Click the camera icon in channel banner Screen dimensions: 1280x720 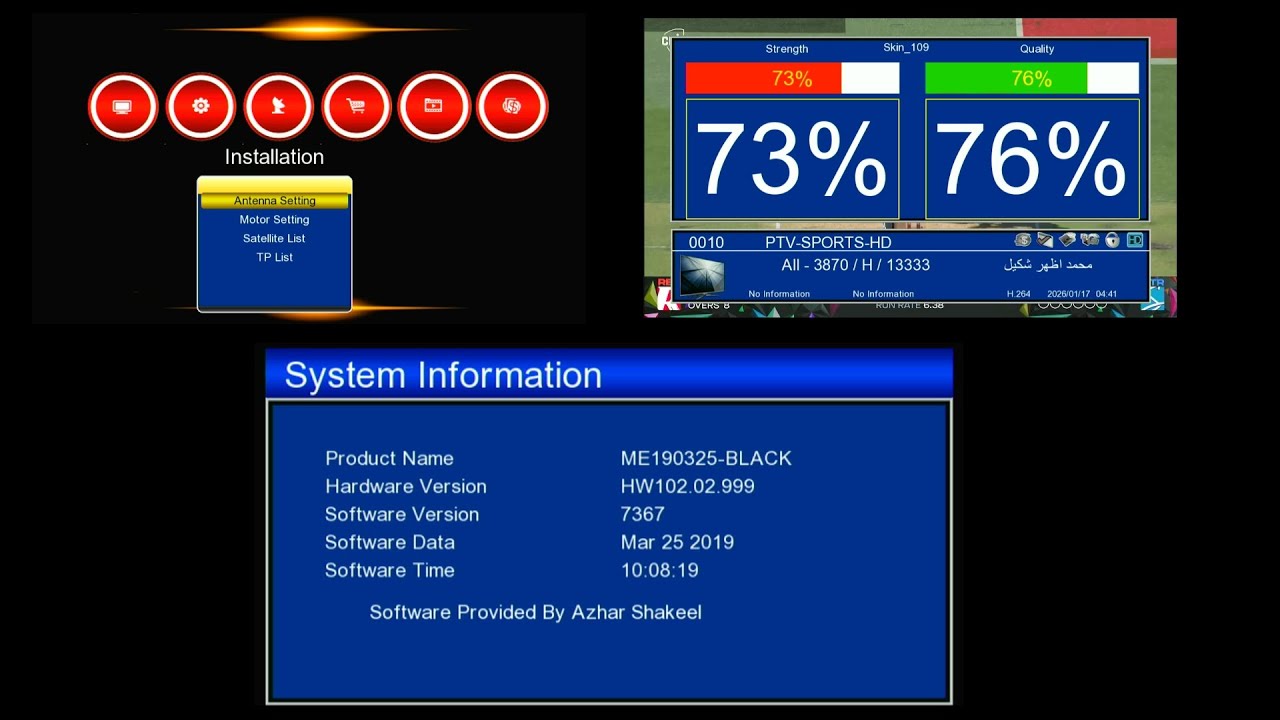pyautogui.click(x=1089, y=240)
